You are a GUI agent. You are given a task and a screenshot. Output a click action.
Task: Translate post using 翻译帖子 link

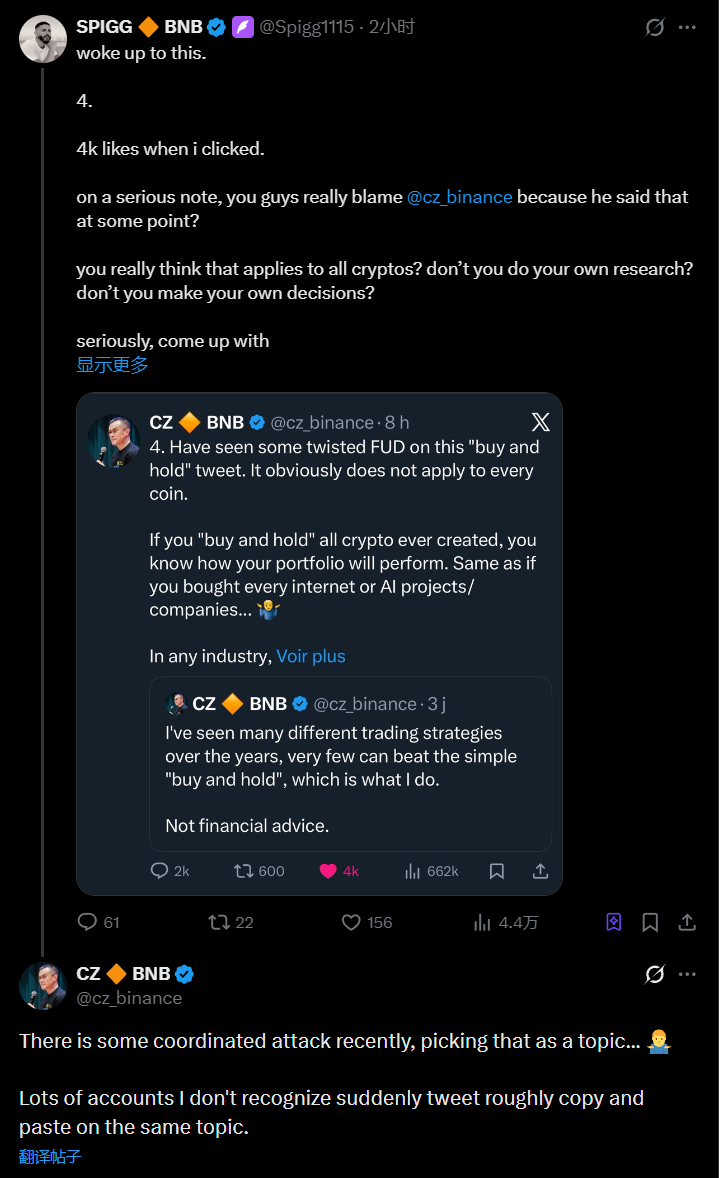(50, 1157)
